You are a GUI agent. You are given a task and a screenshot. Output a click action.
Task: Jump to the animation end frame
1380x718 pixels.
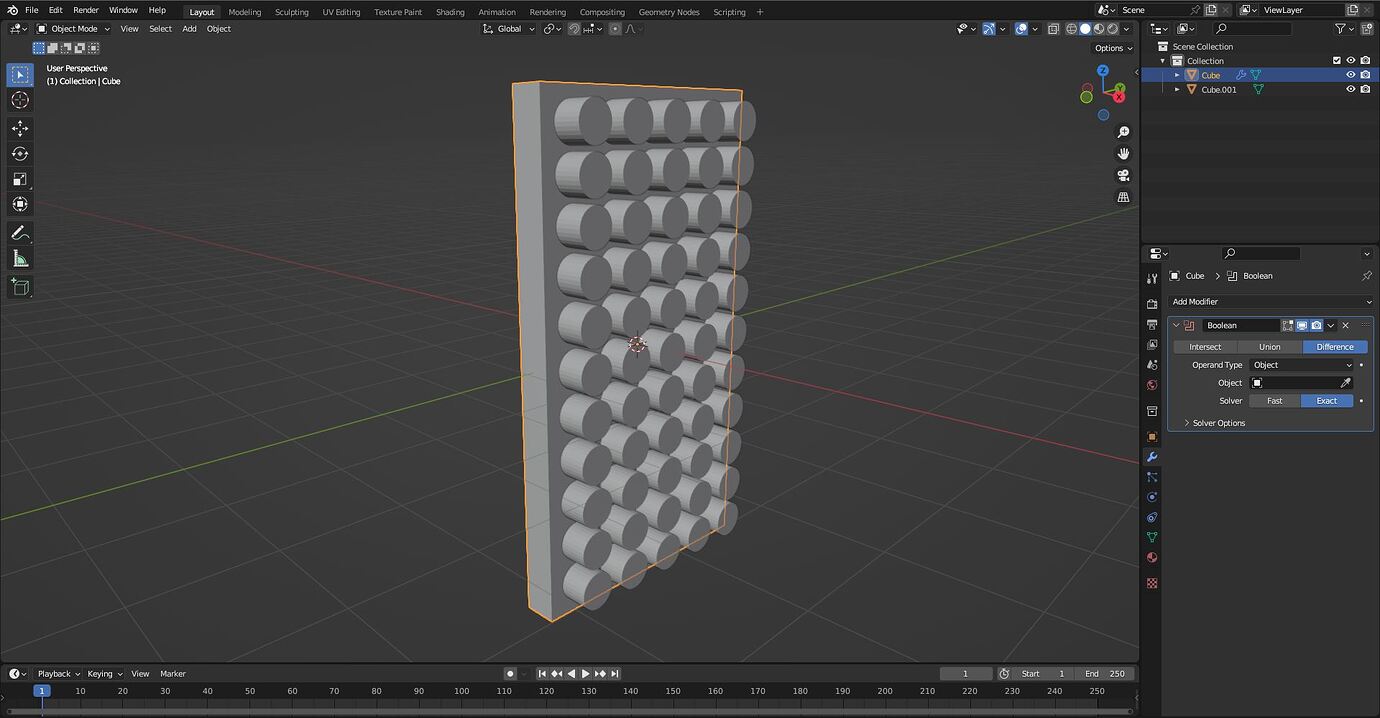(x=615, y=674)
